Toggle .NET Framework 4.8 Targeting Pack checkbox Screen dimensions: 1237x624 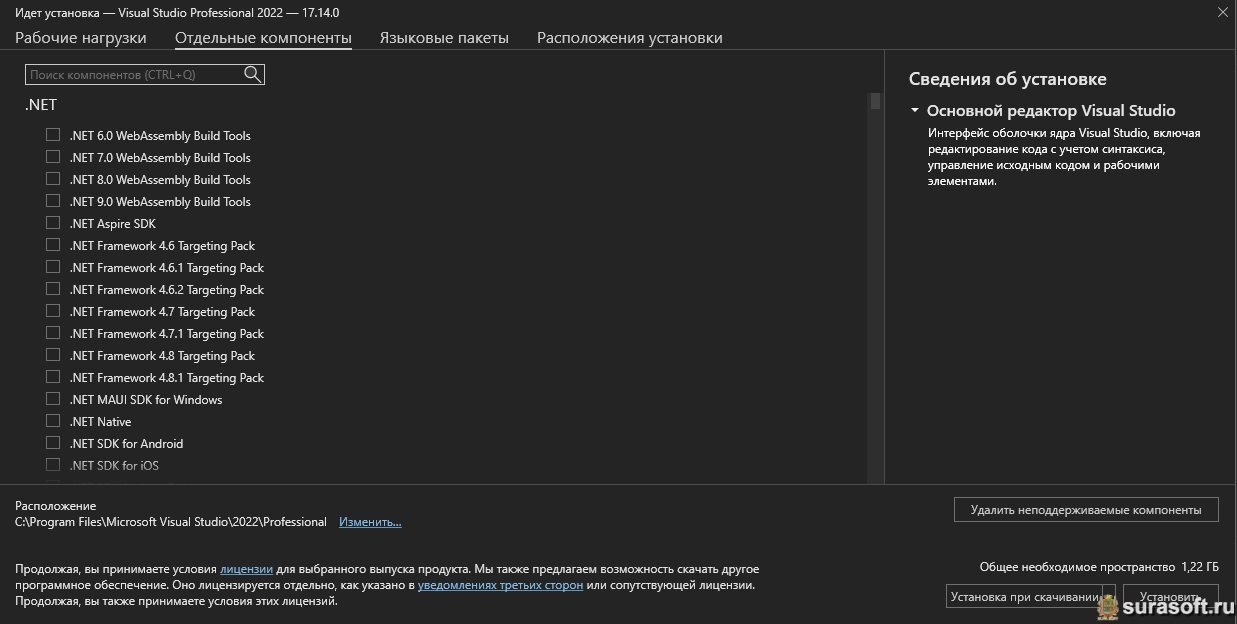coord(53,355)
